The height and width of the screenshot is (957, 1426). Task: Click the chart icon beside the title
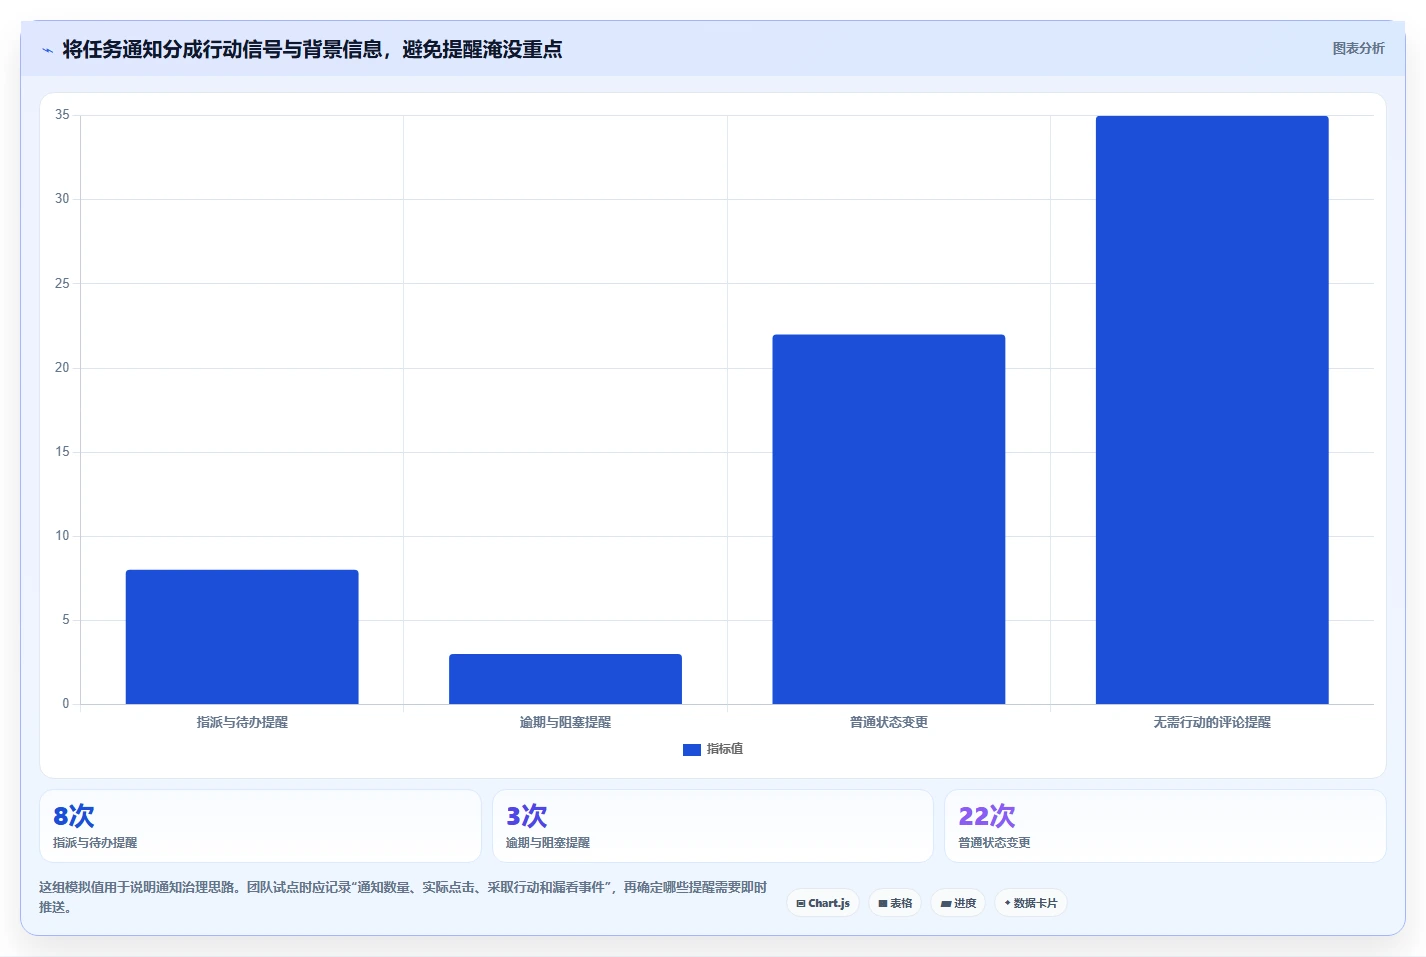pos(47,50)
